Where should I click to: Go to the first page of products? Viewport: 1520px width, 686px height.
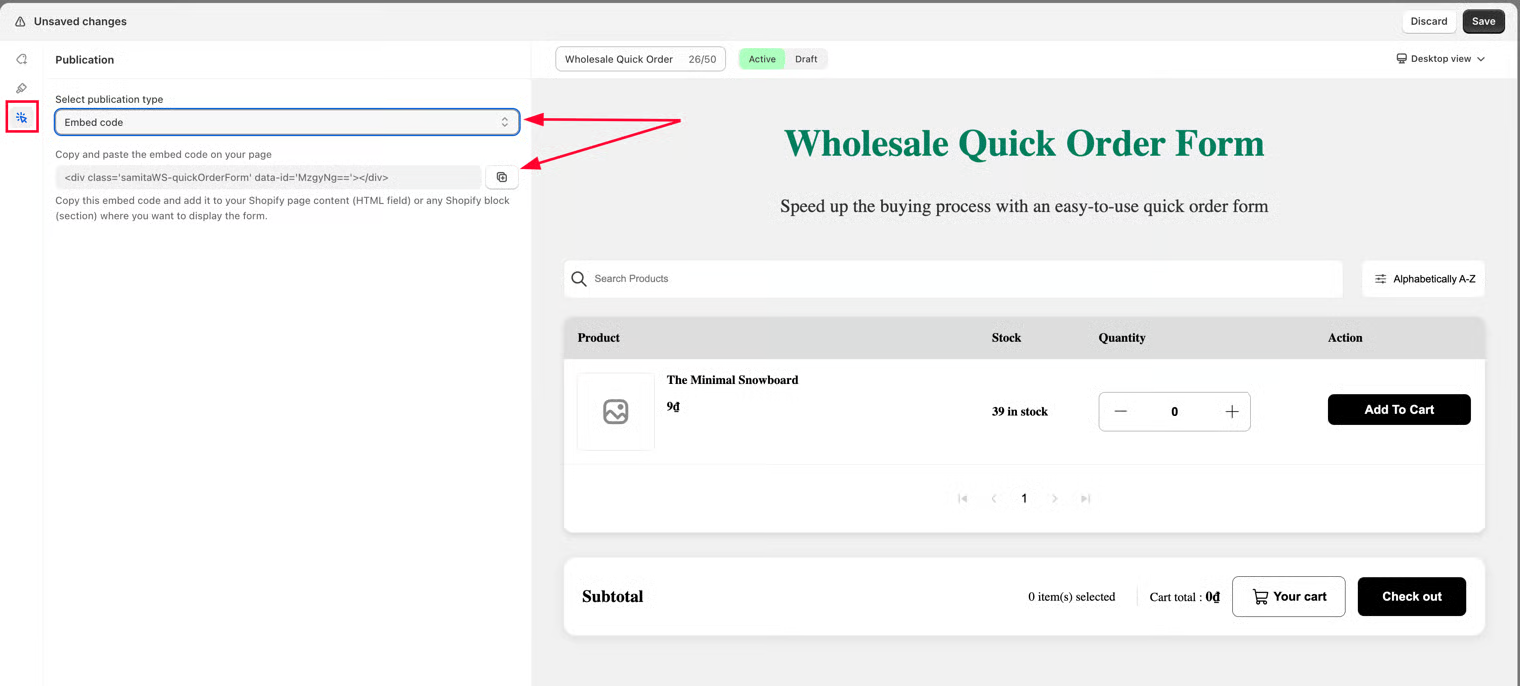click(962, 498)
